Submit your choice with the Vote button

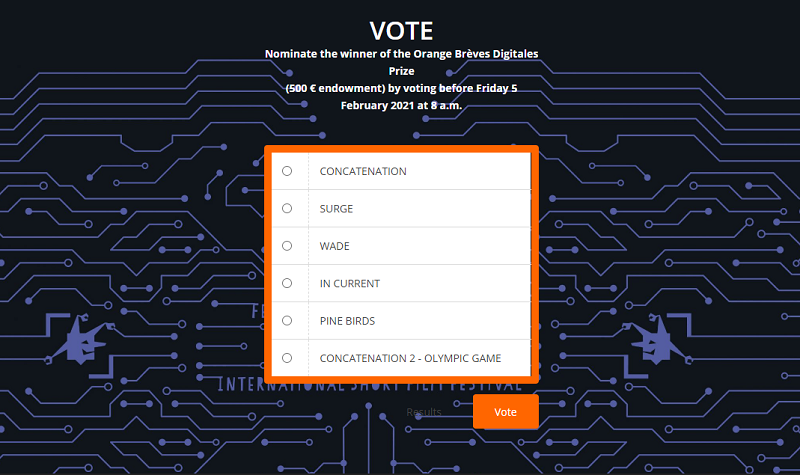(x=505, y=412)
